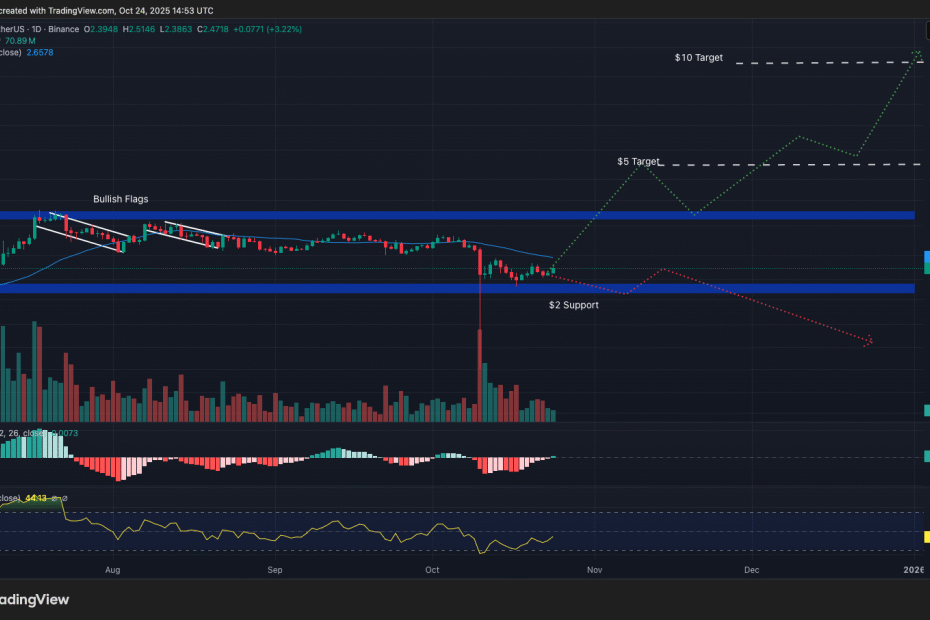The image size is (930, 620).
Task: Toggle the 70.89M volume legend visibility
Action: pos(22,42)
